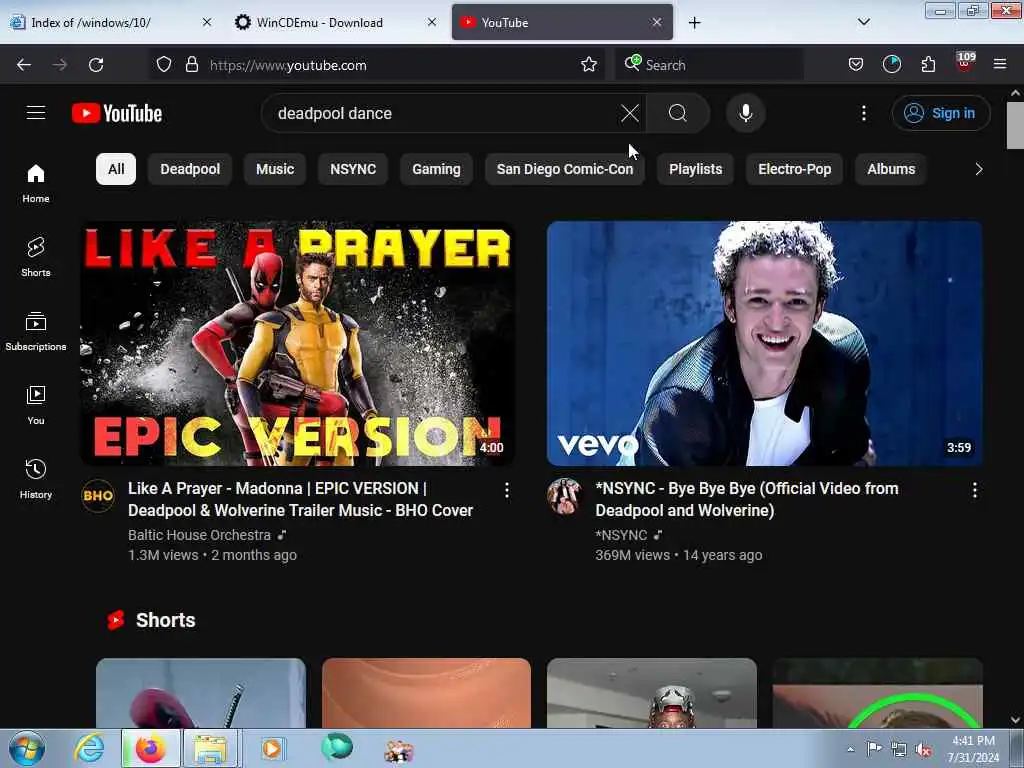1024x768 pixels.
Task: Filter results by Gaming chip
Action: (x=436, y=169)
